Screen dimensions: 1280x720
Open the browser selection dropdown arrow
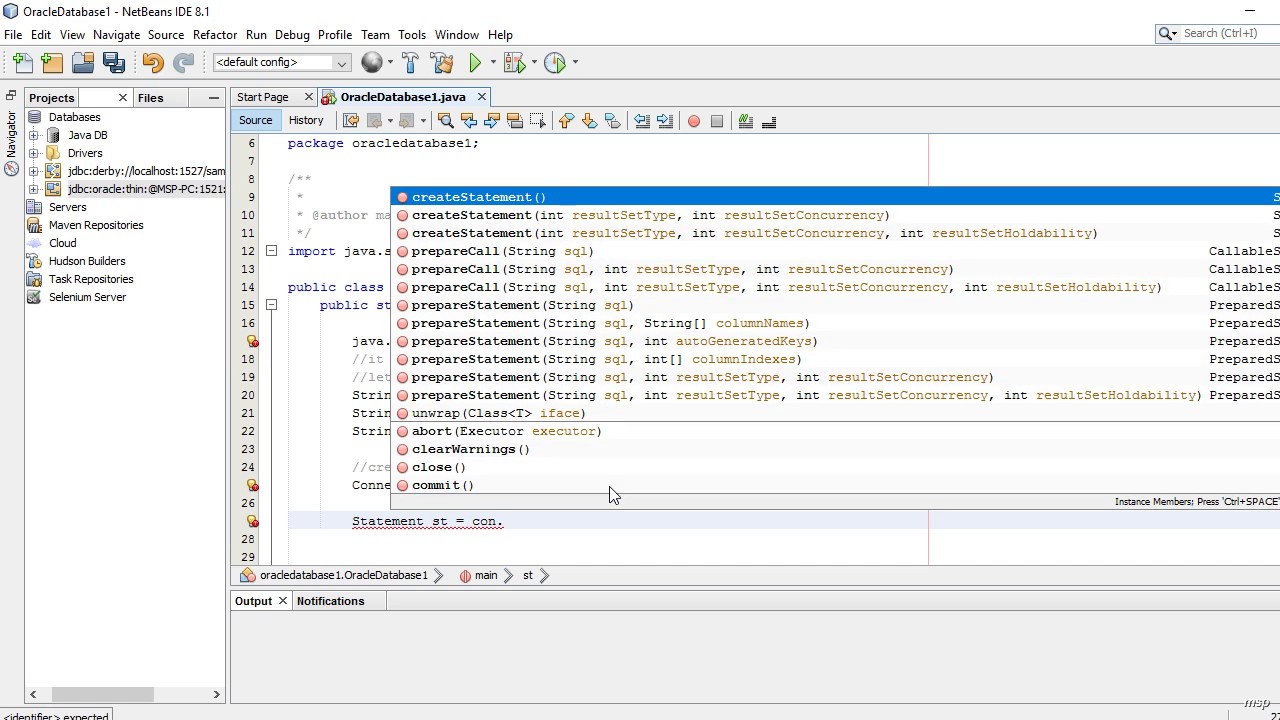390,62
